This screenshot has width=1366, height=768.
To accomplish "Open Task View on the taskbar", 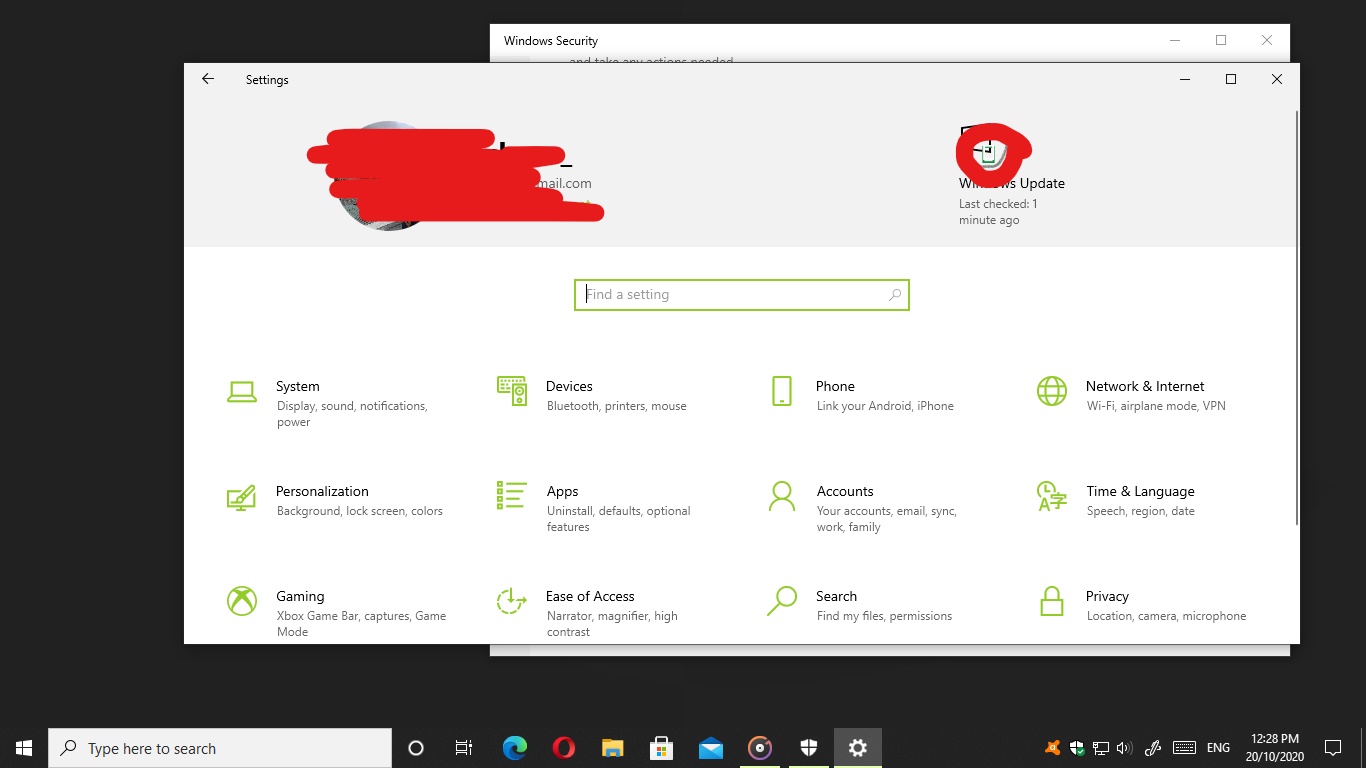I will click(464, 748).
